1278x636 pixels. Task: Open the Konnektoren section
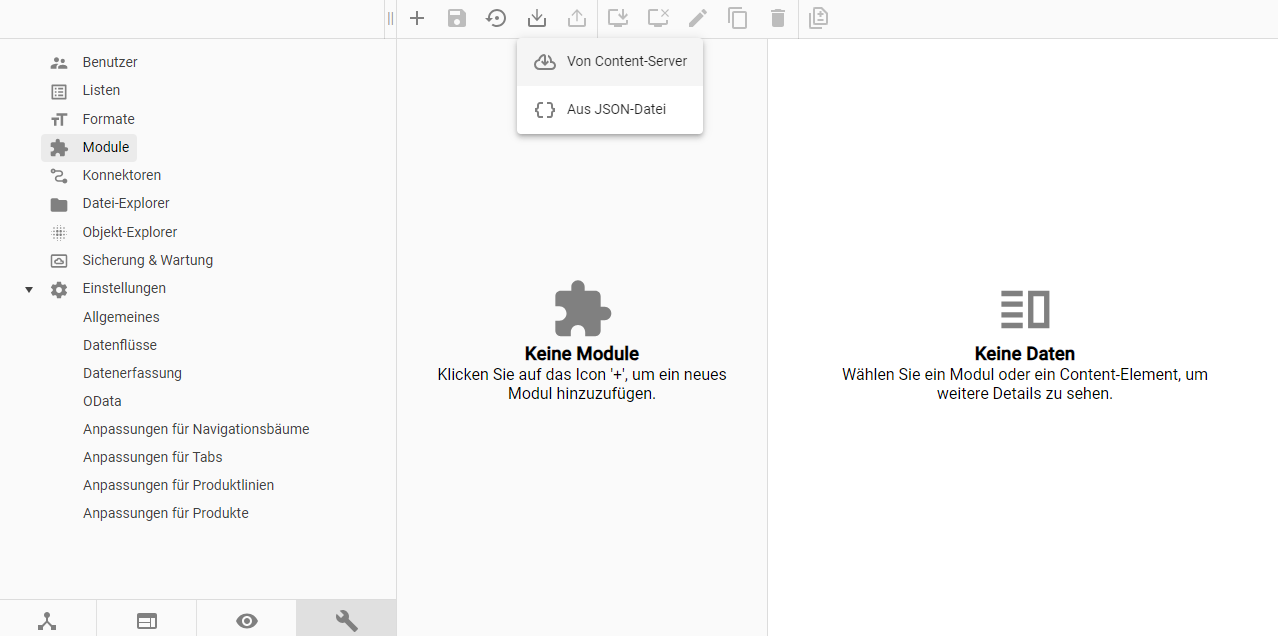(x=121, y=175)
